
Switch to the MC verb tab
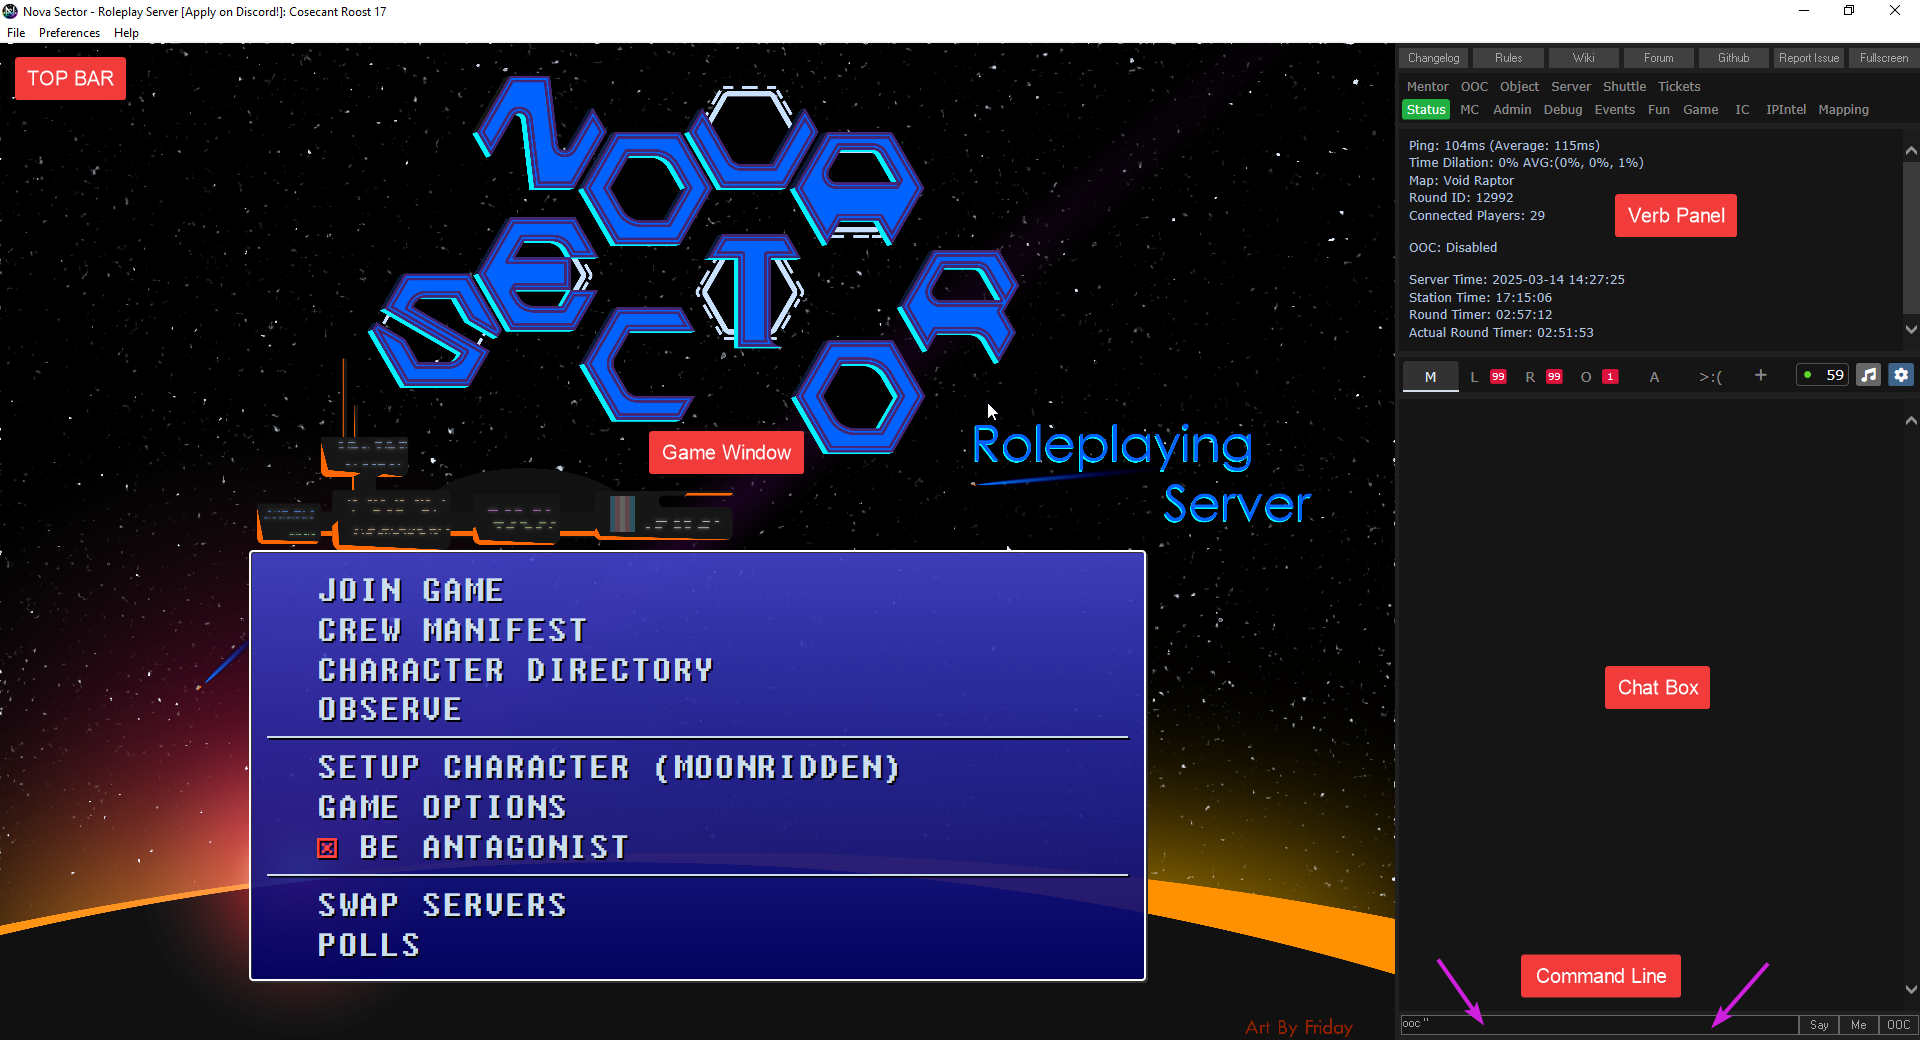point(1469,110)
